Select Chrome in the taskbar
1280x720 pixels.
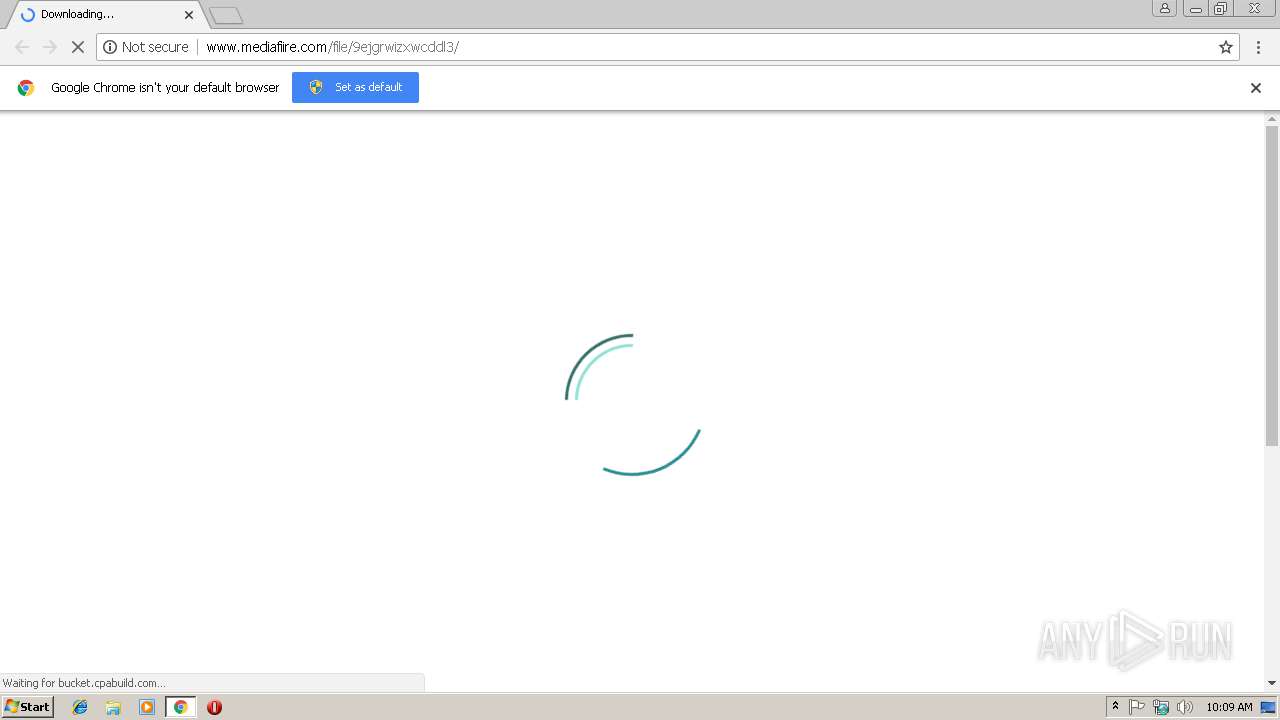tap(180, 707)
